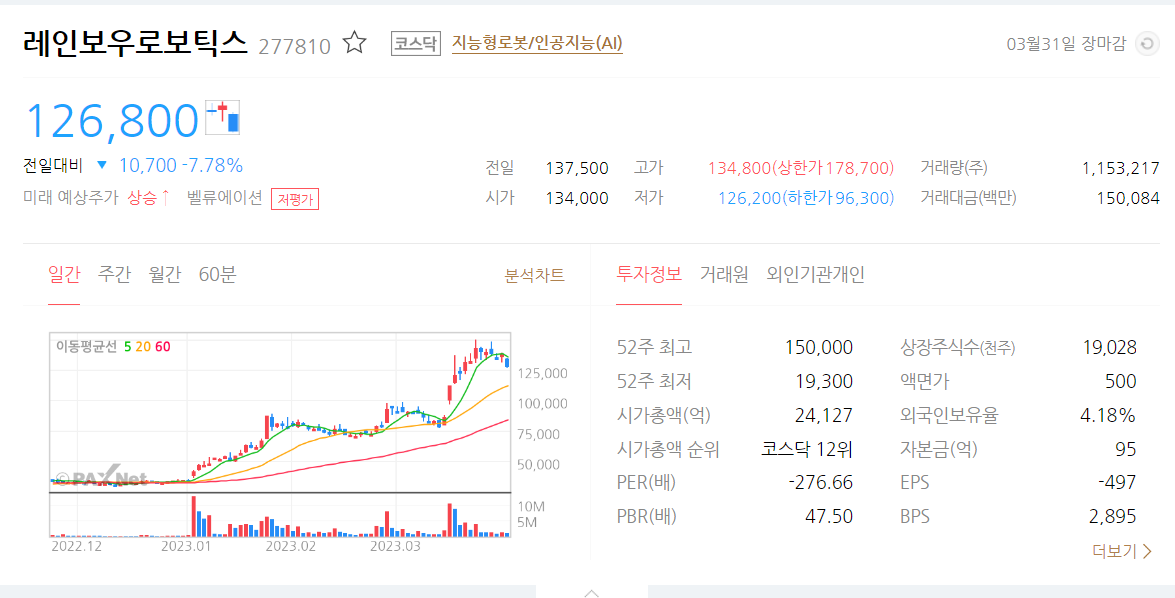The image size is (1175, 598).
Task: Open the 거래원 tab
Action: [724, 274]
